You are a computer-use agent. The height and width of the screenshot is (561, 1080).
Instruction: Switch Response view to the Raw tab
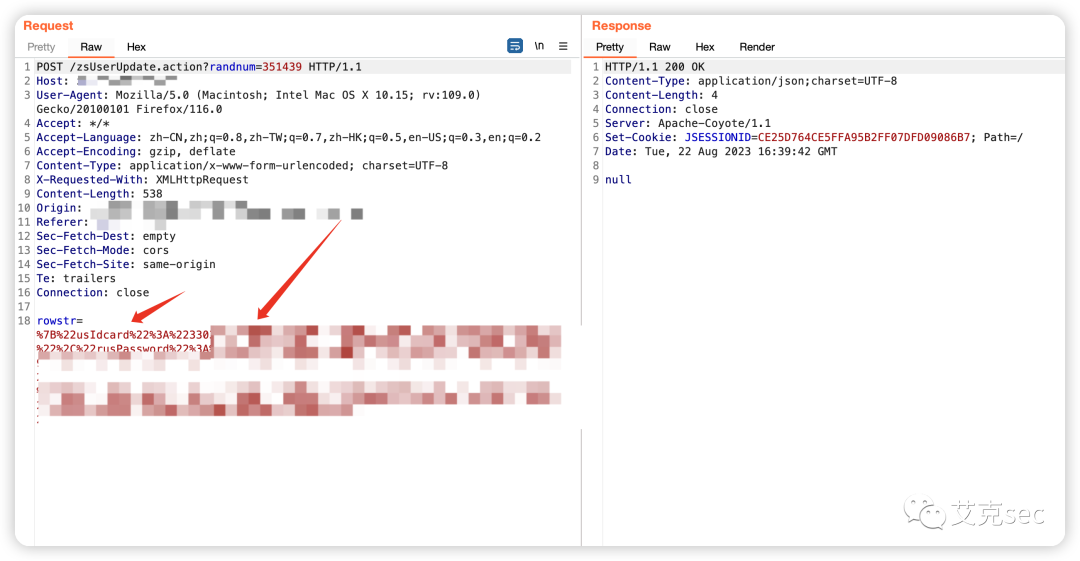(x=659, y=47)
